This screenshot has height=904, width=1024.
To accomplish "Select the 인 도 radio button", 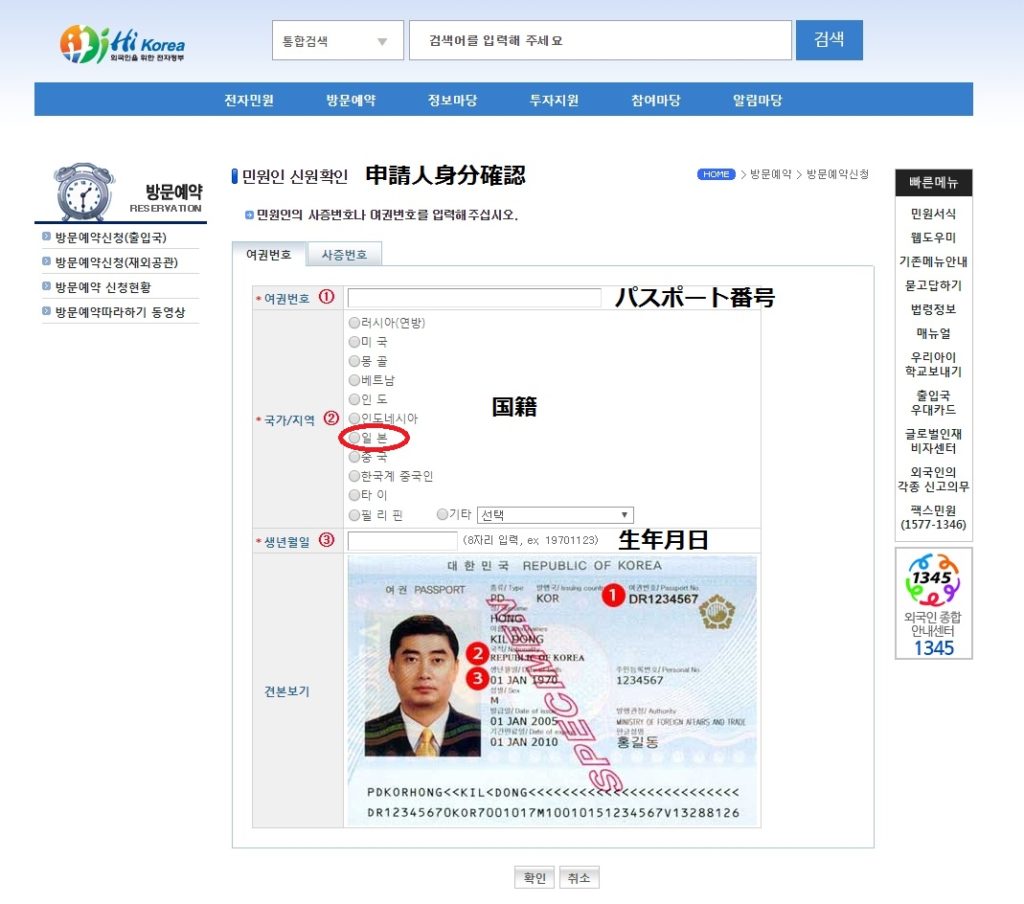I will 354,399.
